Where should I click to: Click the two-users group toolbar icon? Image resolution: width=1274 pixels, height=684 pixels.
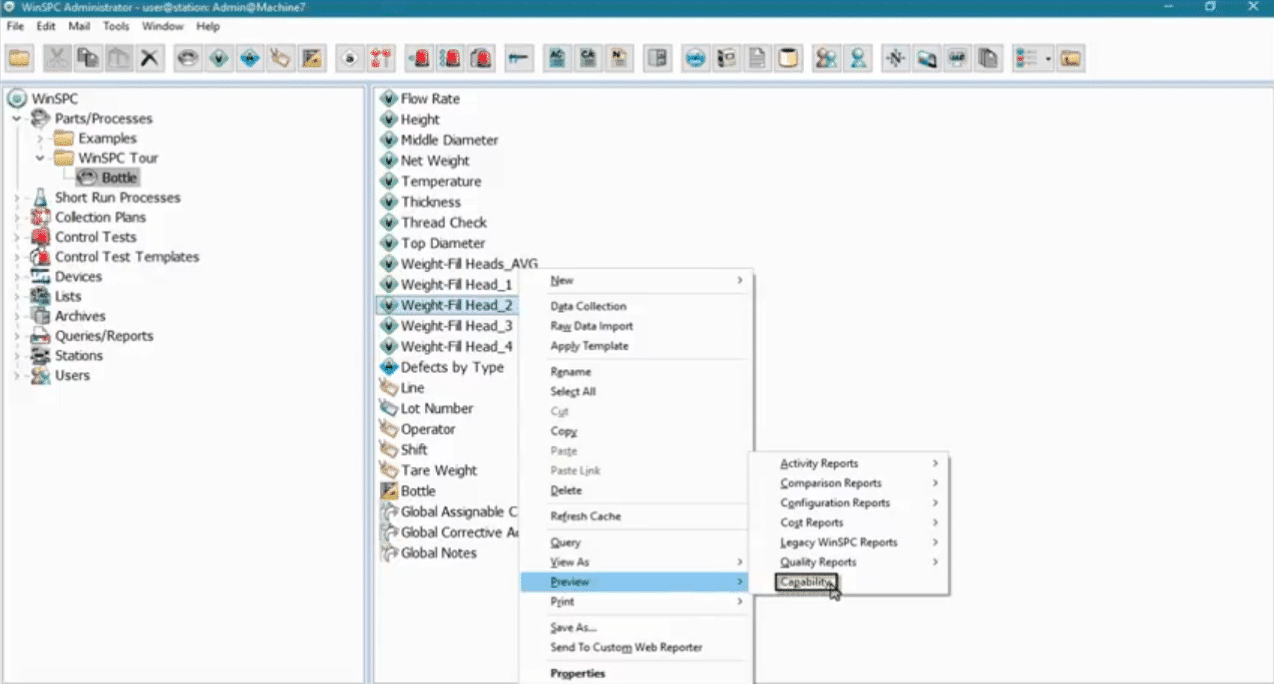coord(826,59)
